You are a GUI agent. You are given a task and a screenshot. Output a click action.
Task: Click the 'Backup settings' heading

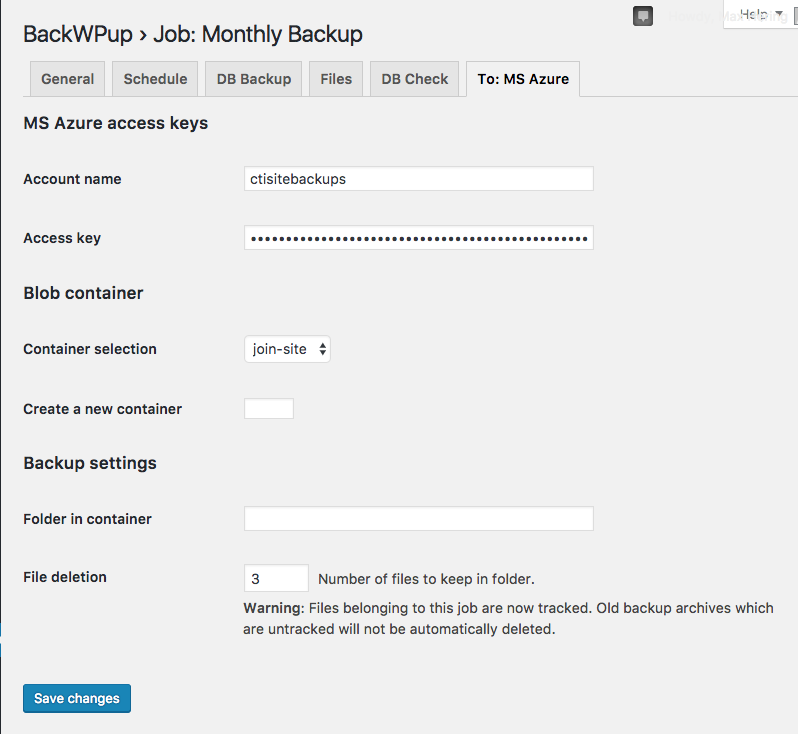click(90, 463)
